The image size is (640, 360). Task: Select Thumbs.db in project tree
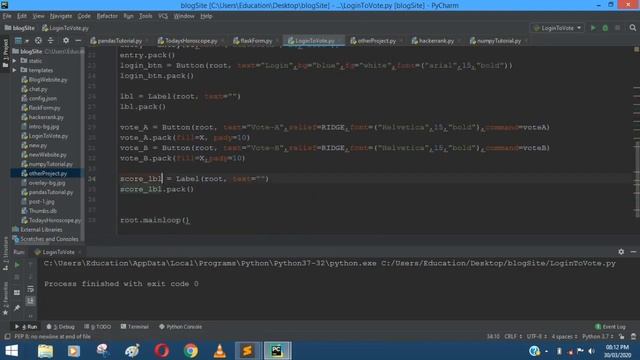click(39, 211)
